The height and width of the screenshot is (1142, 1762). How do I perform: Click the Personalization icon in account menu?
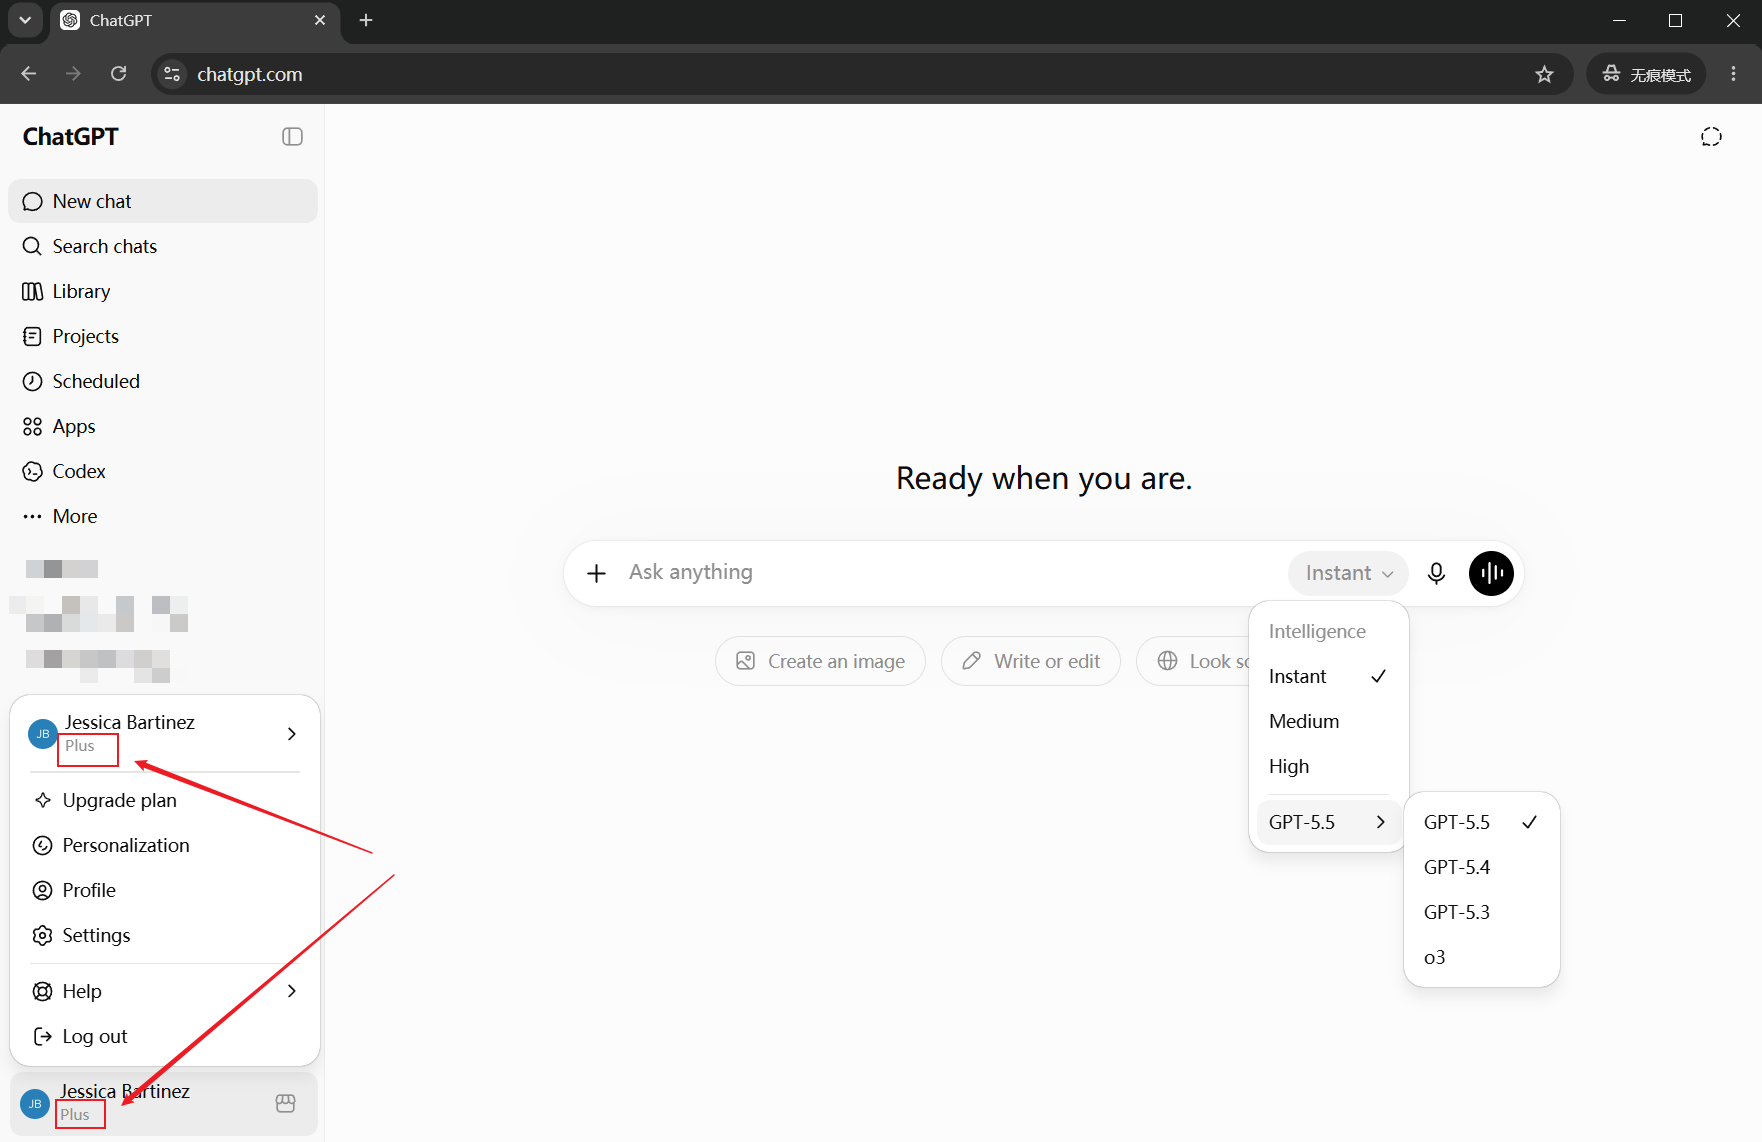coord(43,846)
